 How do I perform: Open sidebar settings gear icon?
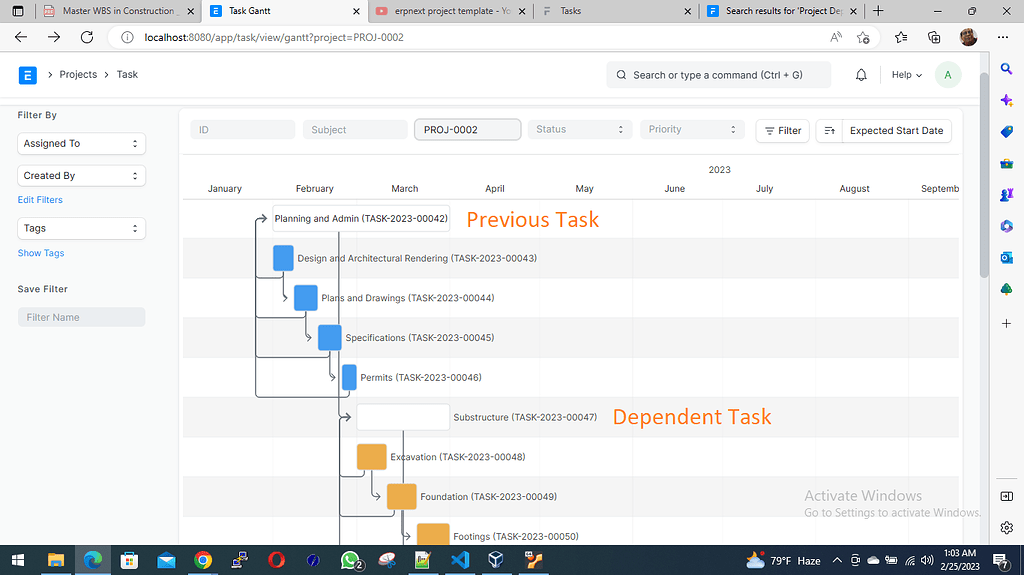tap(1006, 527)
